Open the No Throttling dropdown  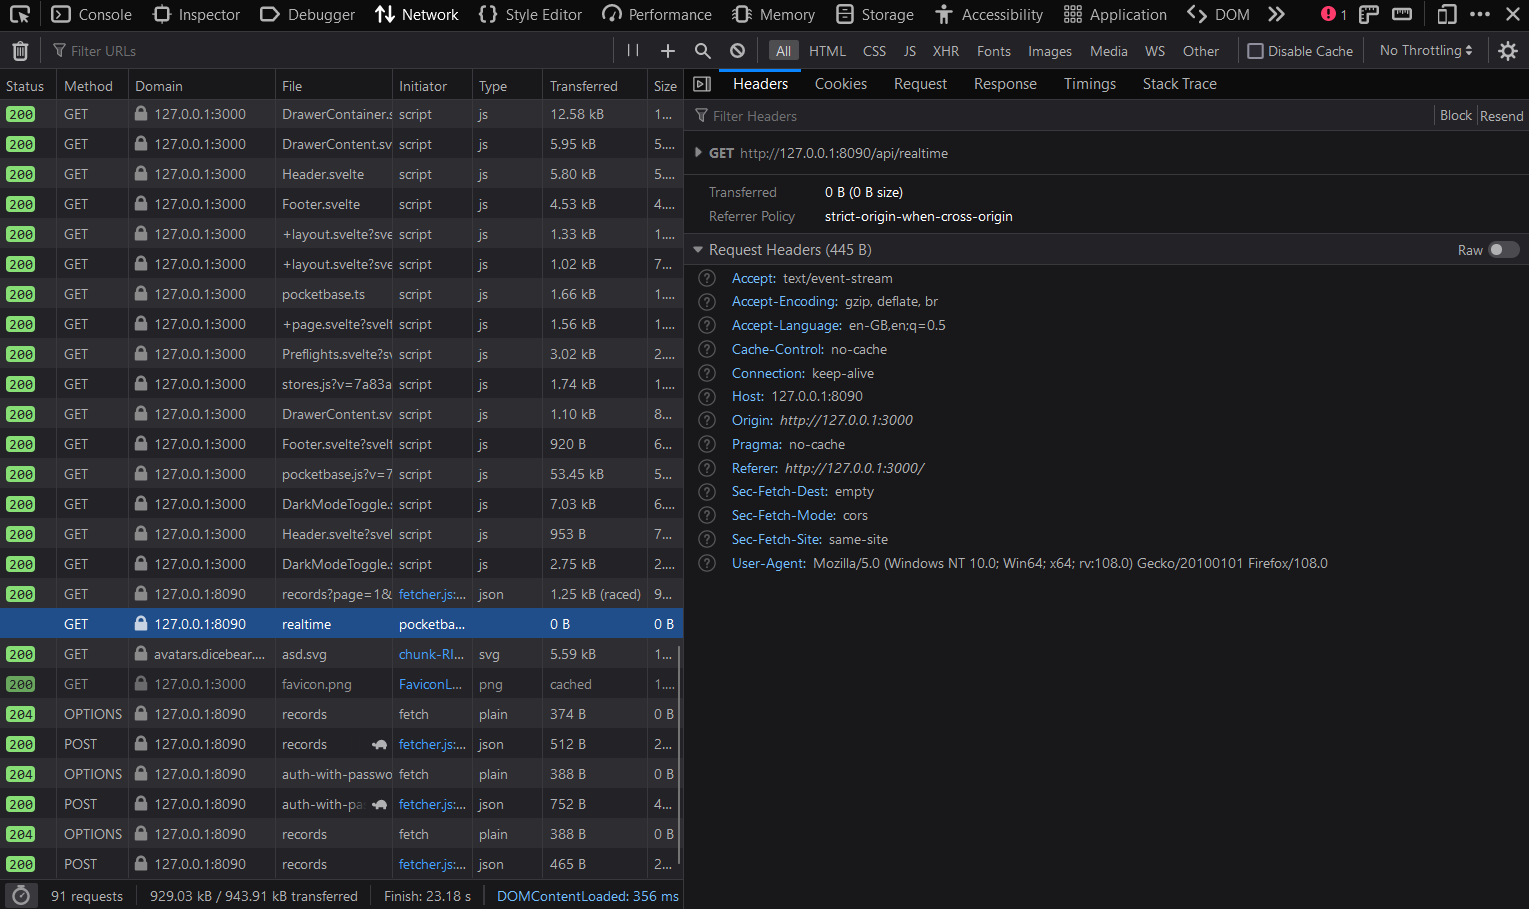pos(1424,50)
